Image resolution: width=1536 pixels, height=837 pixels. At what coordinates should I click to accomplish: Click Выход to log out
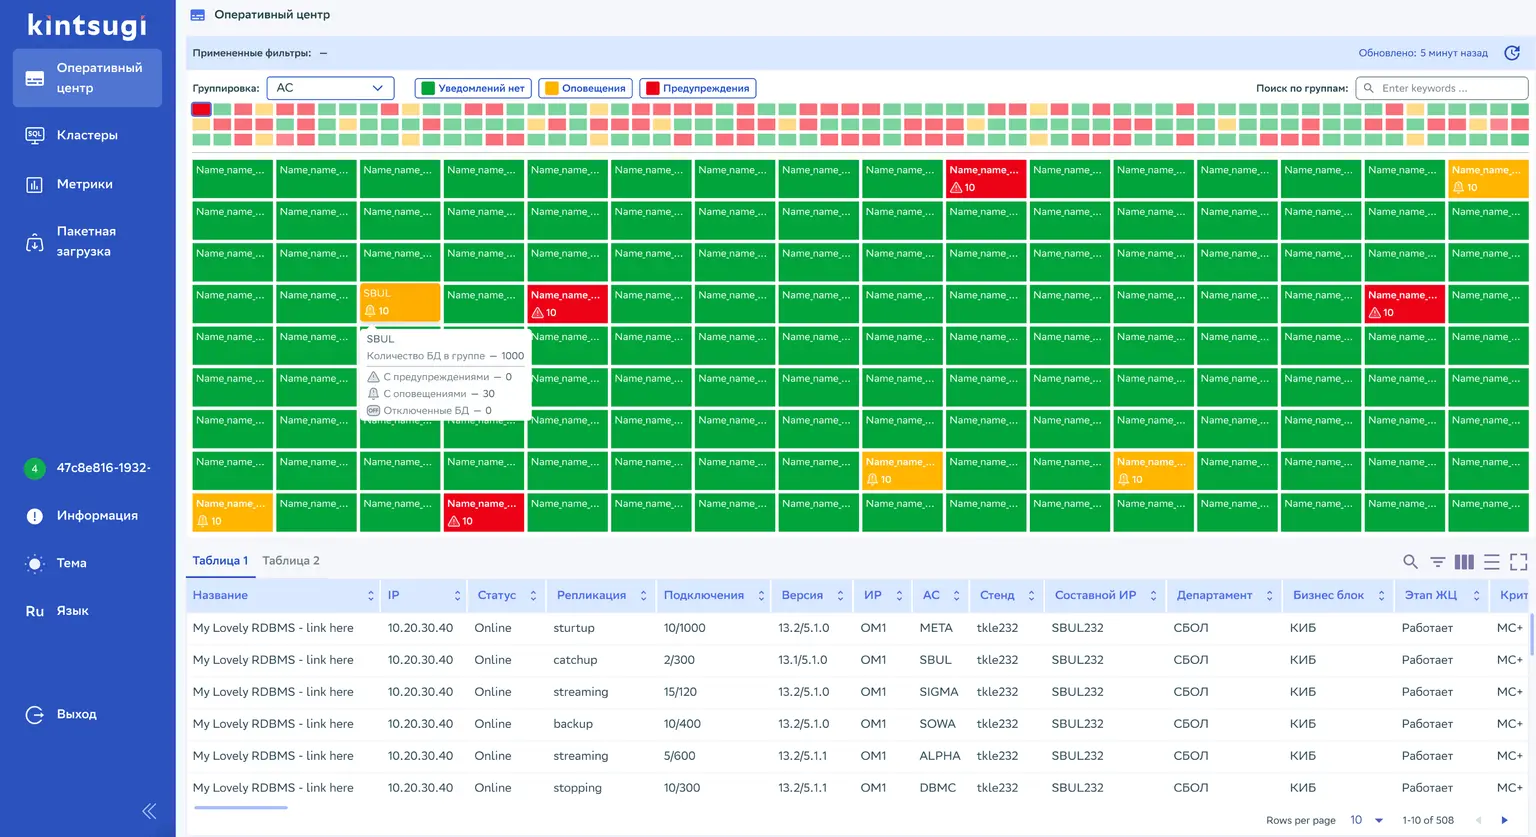point(76,714)
